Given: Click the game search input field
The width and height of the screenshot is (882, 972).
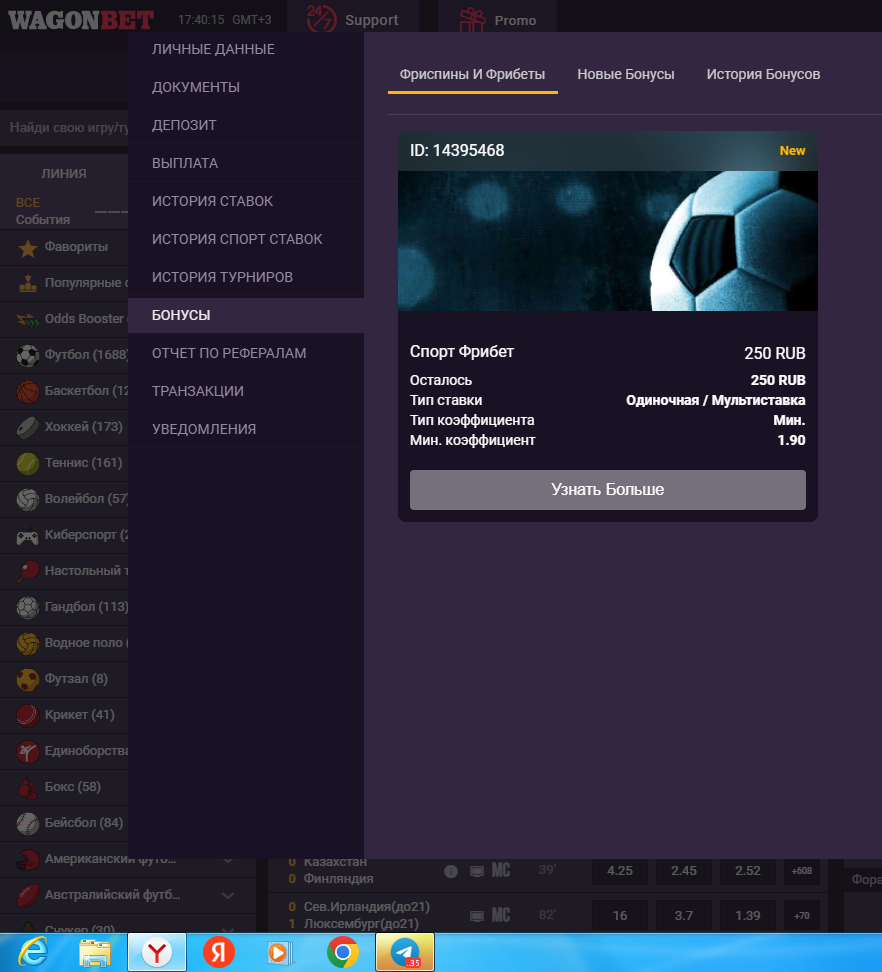Looking at the screenshot, I should (x=65, y=128).
